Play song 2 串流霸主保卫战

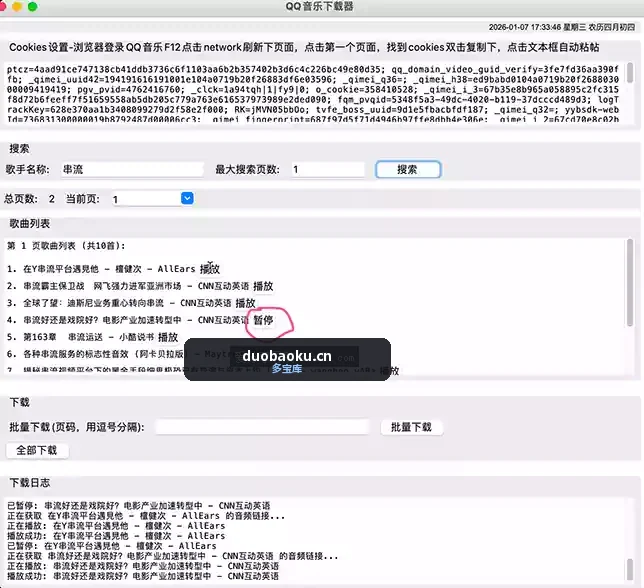[x=263, y=286]
